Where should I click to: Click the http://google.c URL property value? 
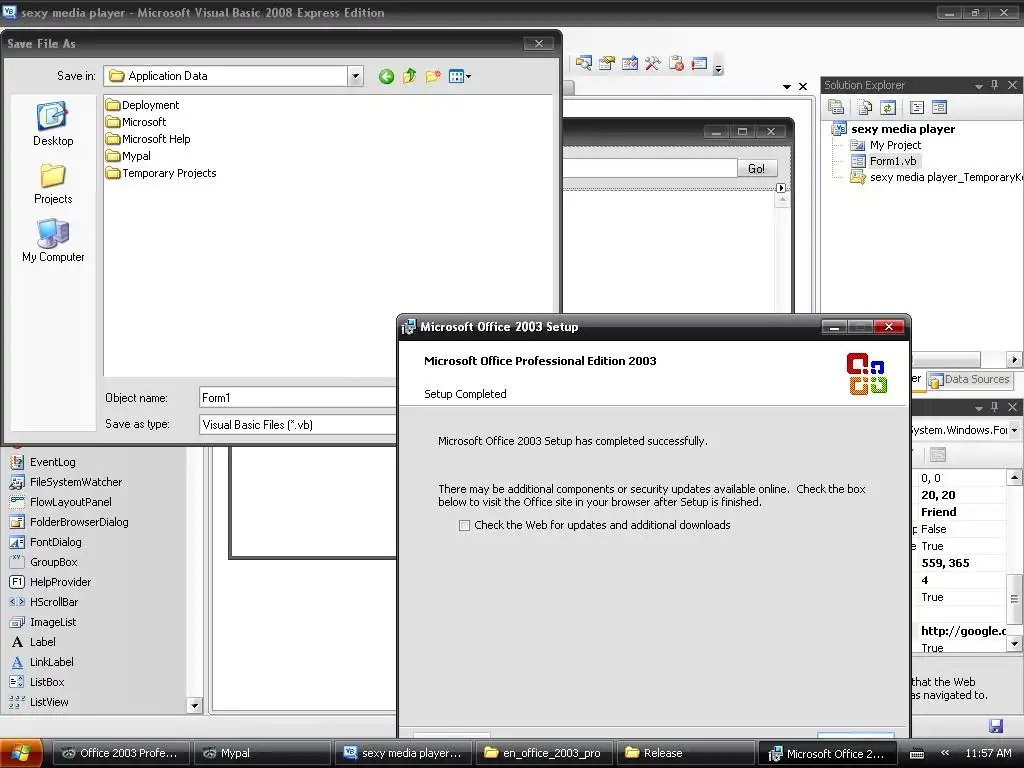click(x=963, y=631)
